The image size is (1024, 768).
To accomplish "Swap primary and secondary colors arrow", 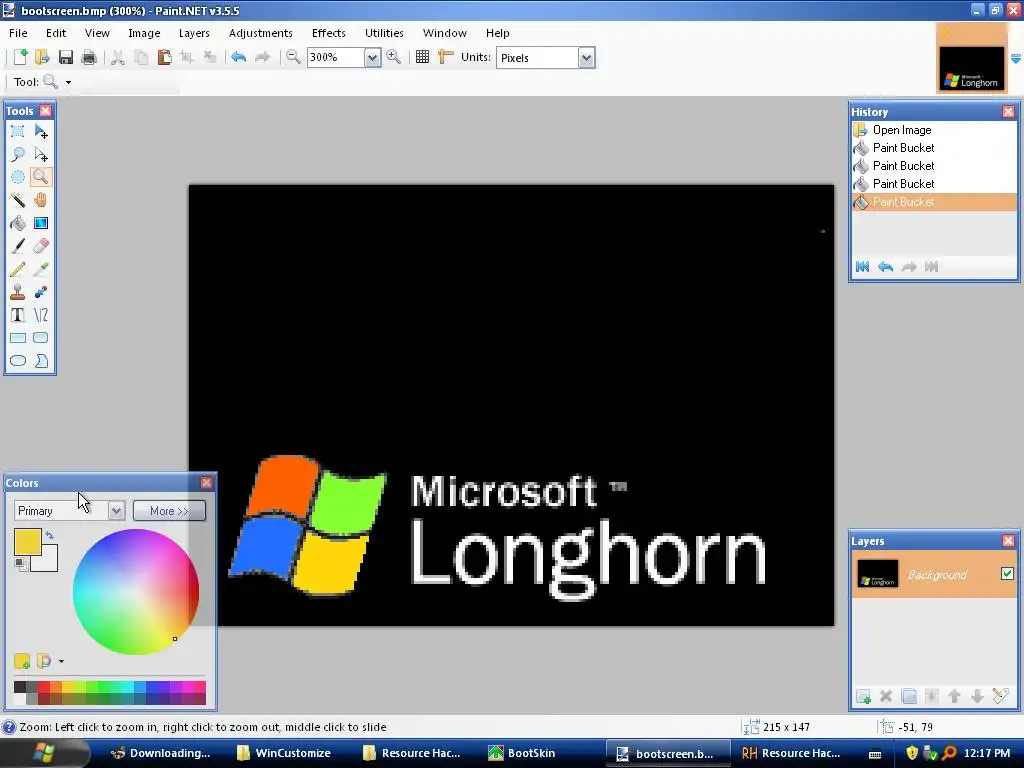I will 50,536.
